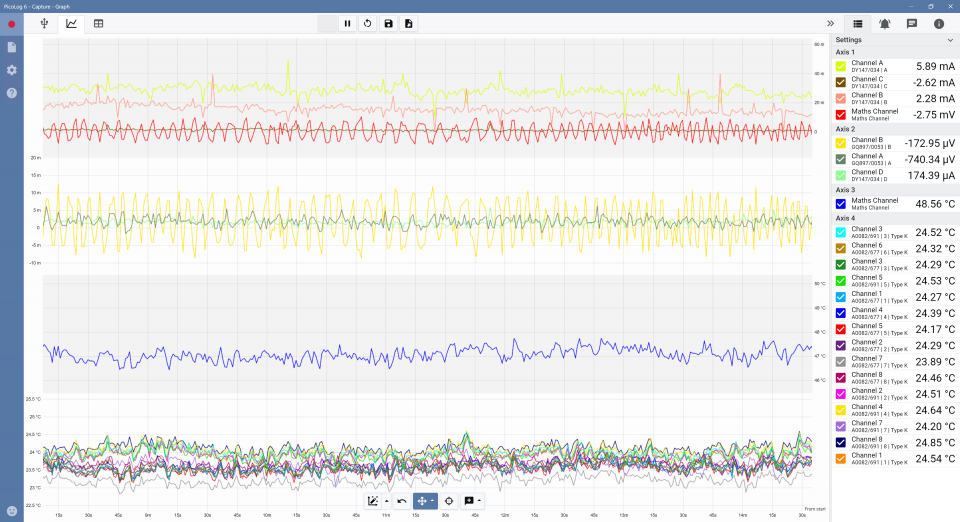This screenshot has height=522, width=960.
Task: Open the Devices view with USB icon
Action: coord(44,23)
